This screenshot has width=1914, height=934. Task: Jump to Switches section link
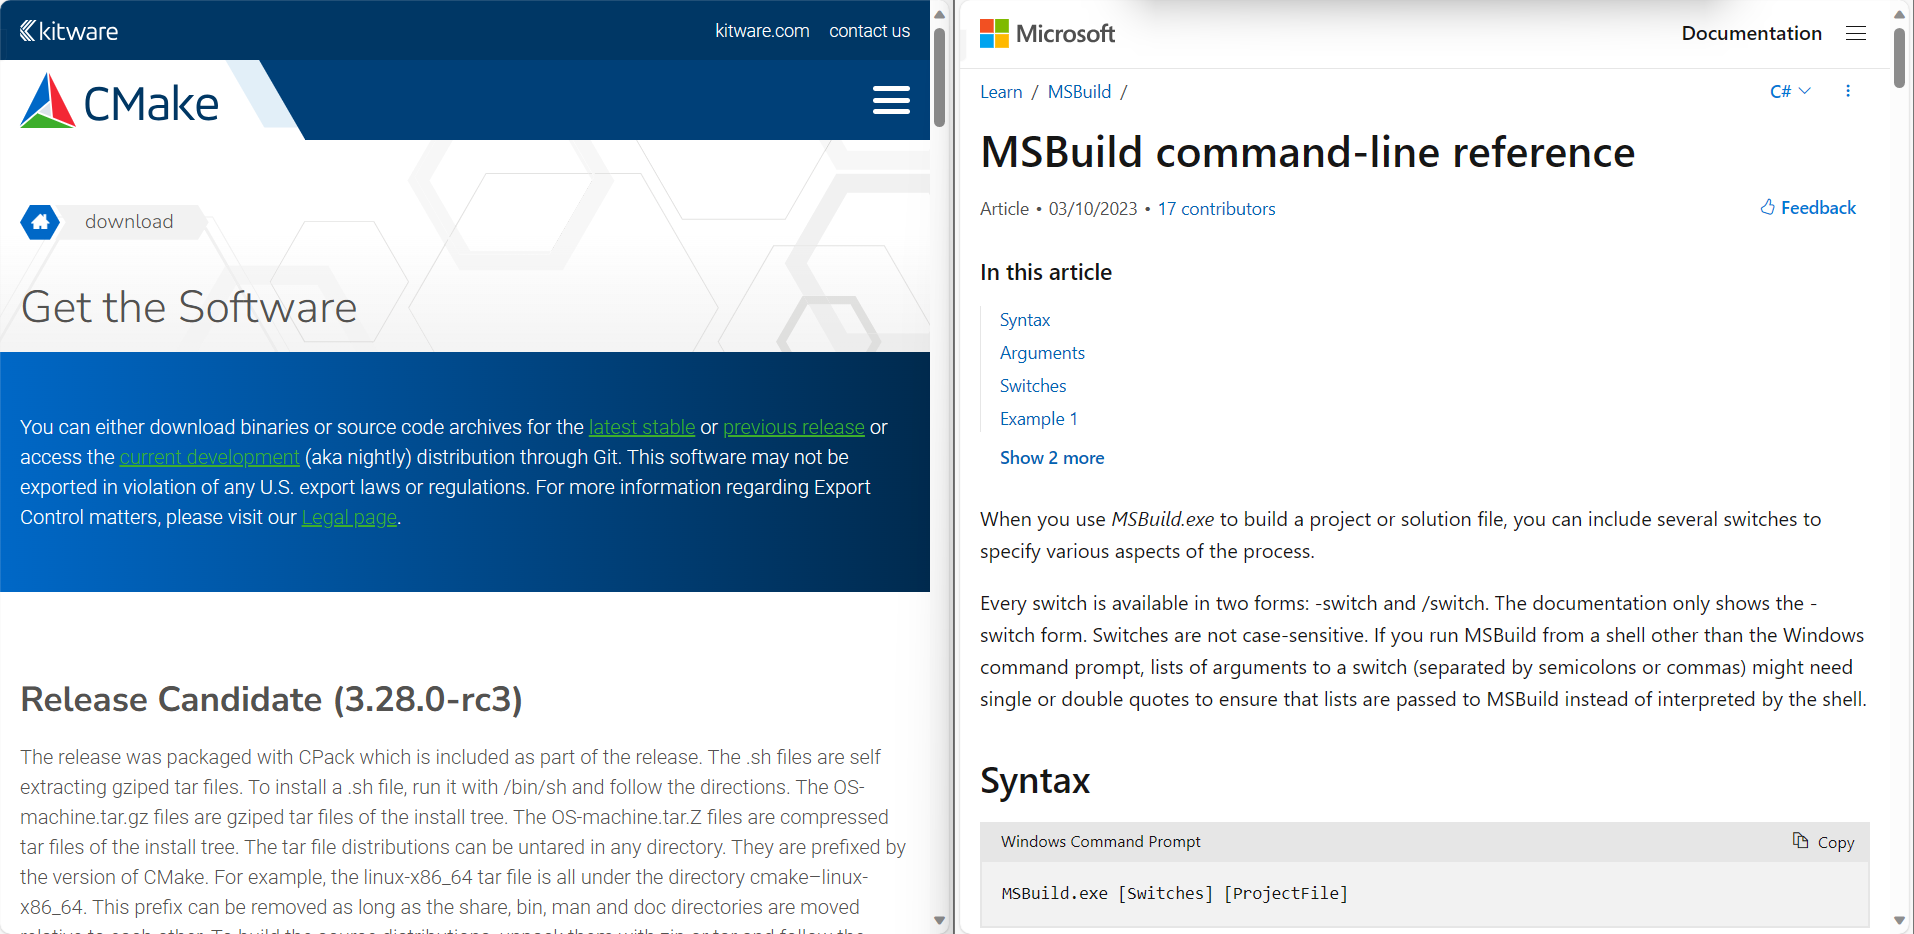(1033, 386)
